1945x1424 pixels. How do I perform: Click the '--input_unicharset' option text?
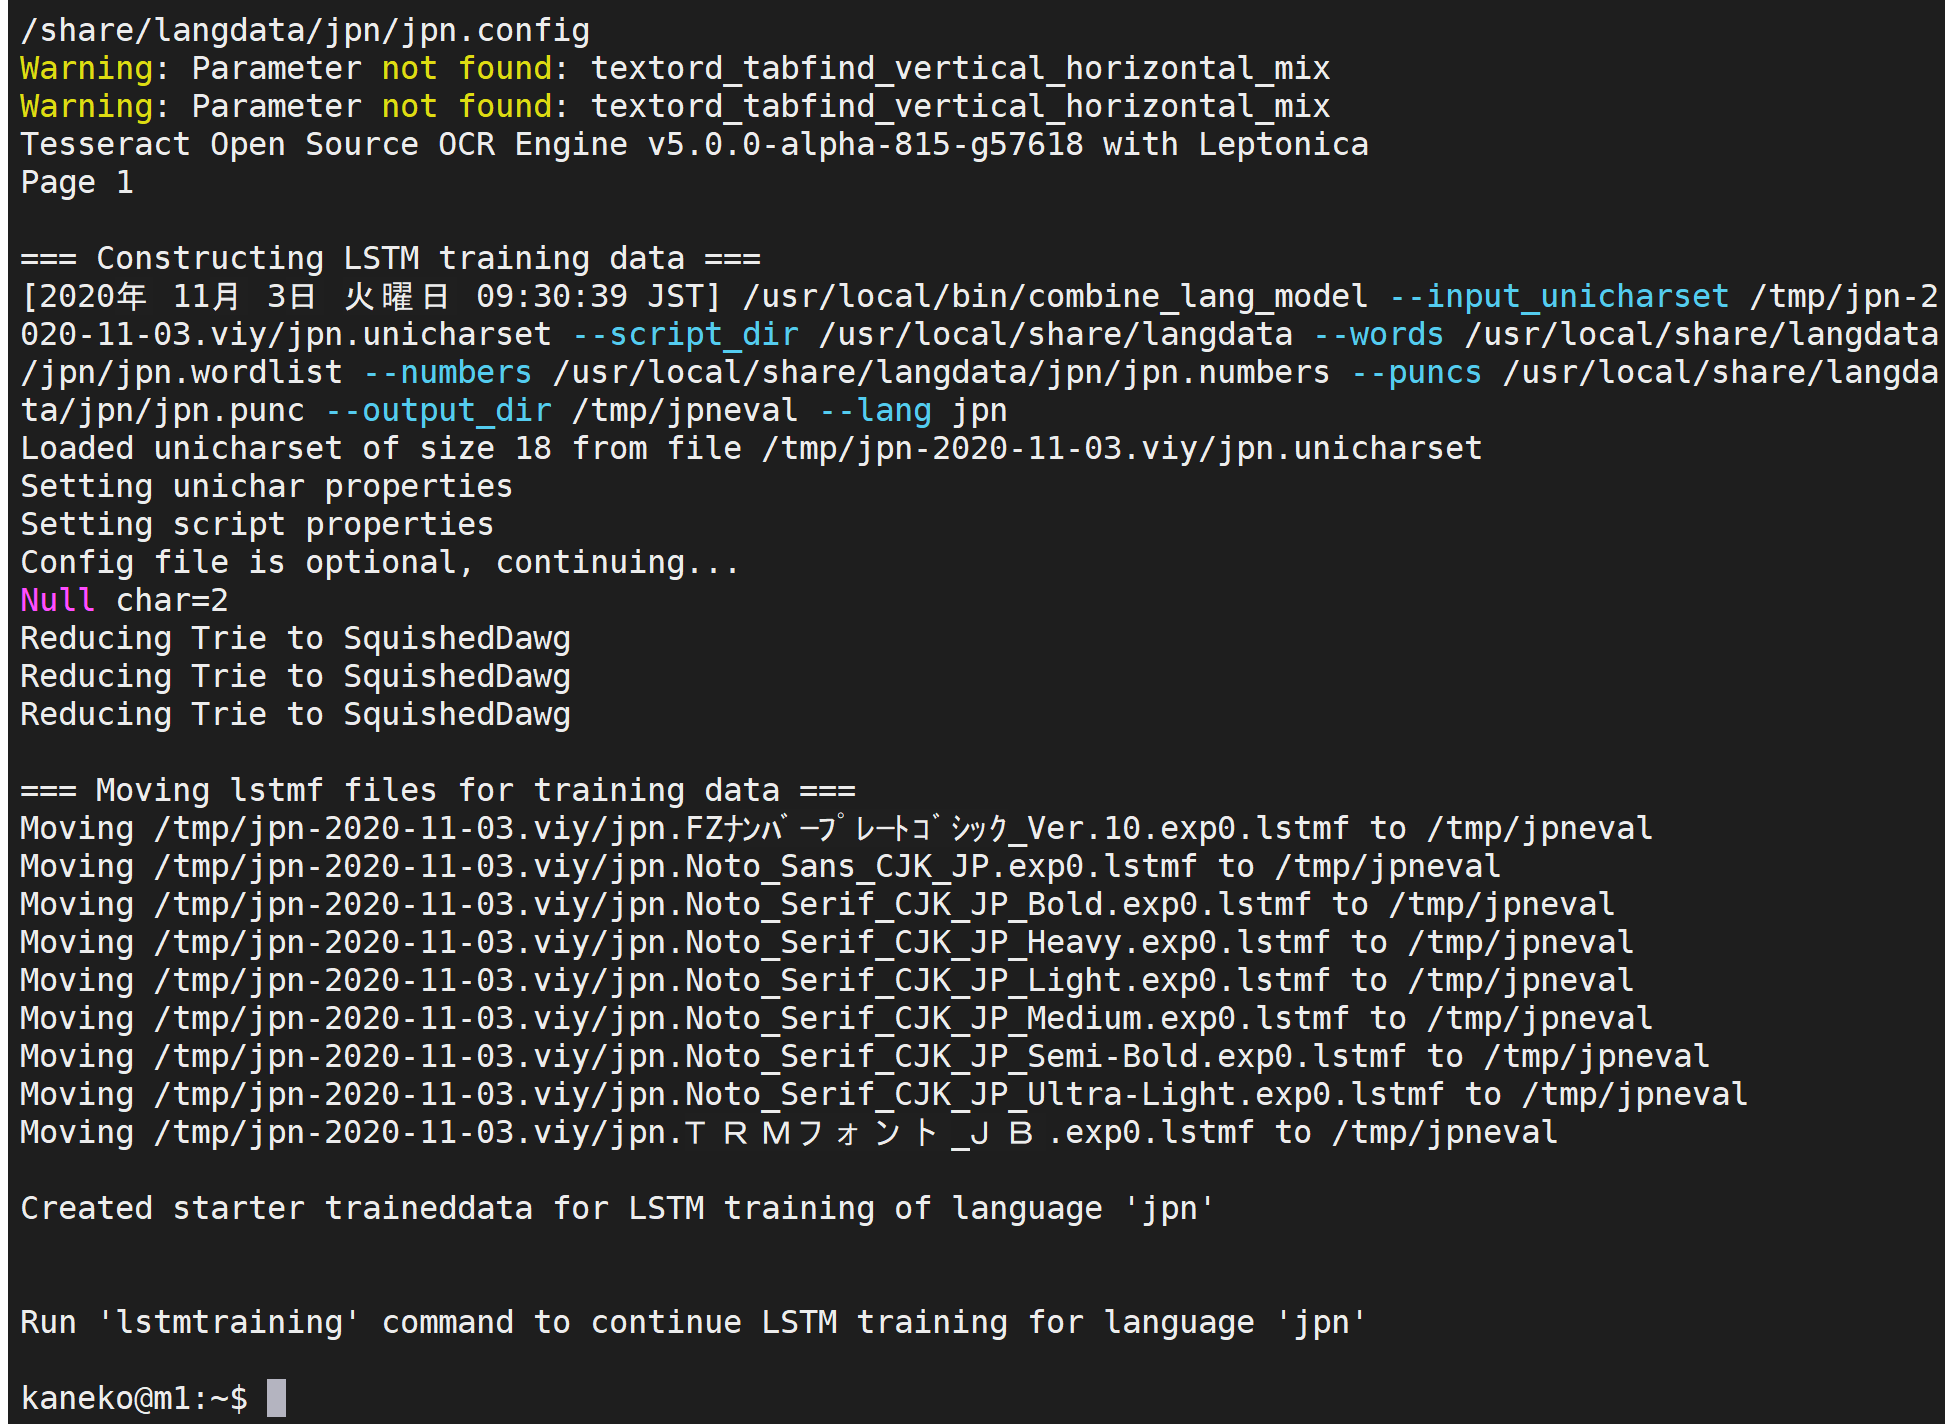click(x=1559, y=297)
